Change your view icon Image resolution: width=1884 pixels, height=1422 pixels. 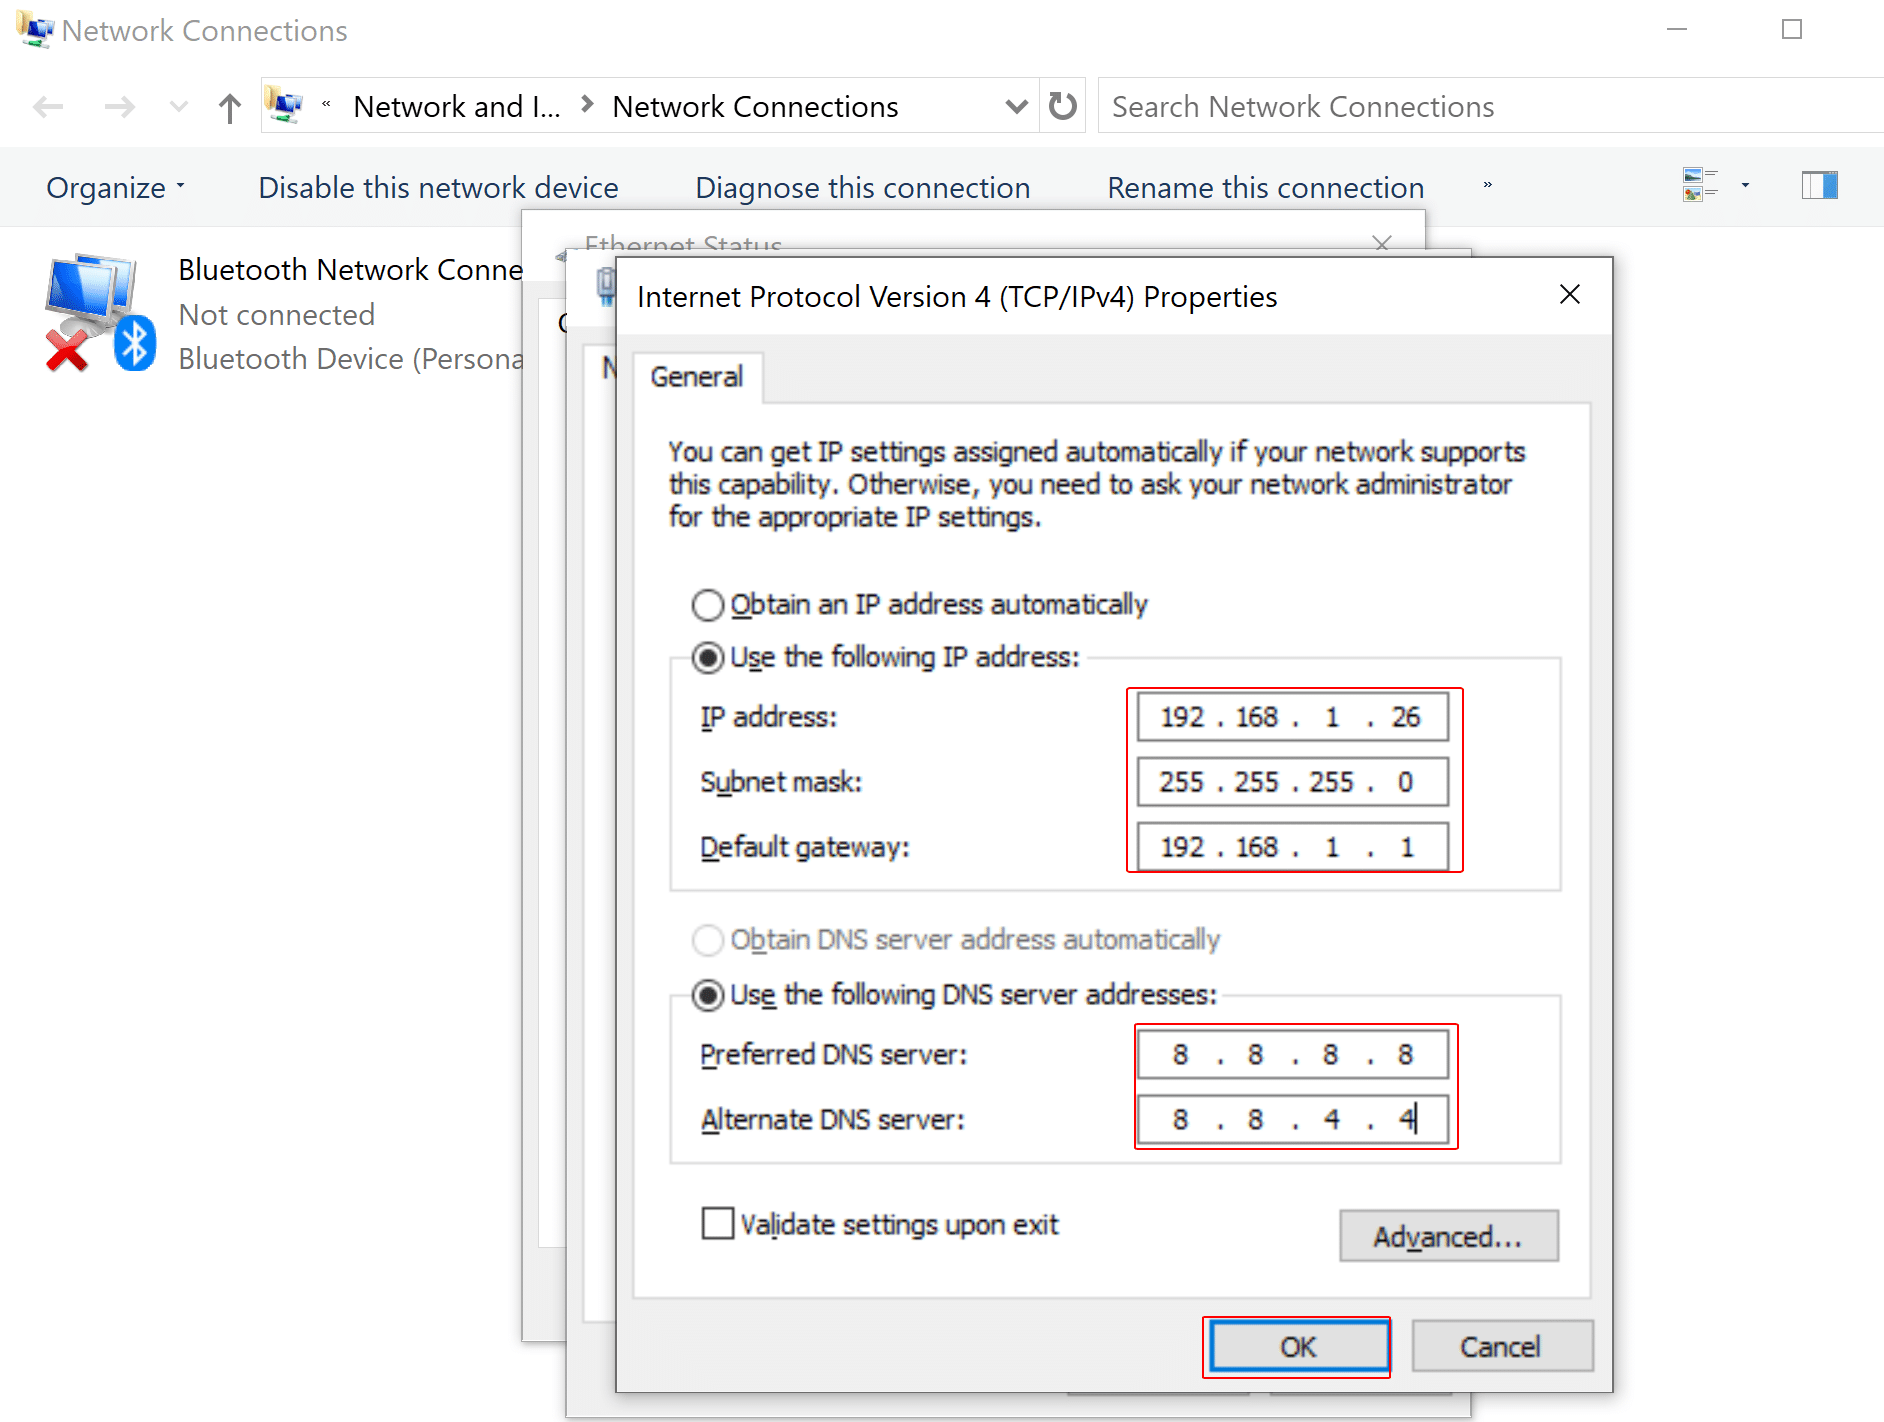[1700, 185]
